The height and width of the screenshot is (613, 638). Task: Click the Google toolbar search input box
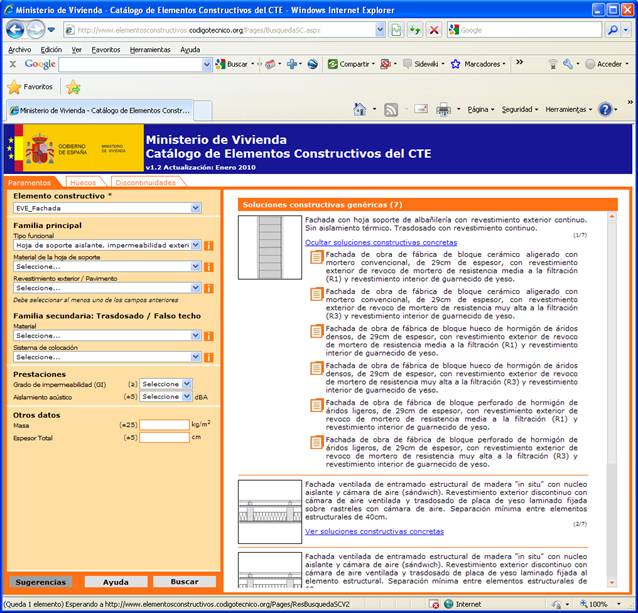pyautogui.click(x=131, y=64)
